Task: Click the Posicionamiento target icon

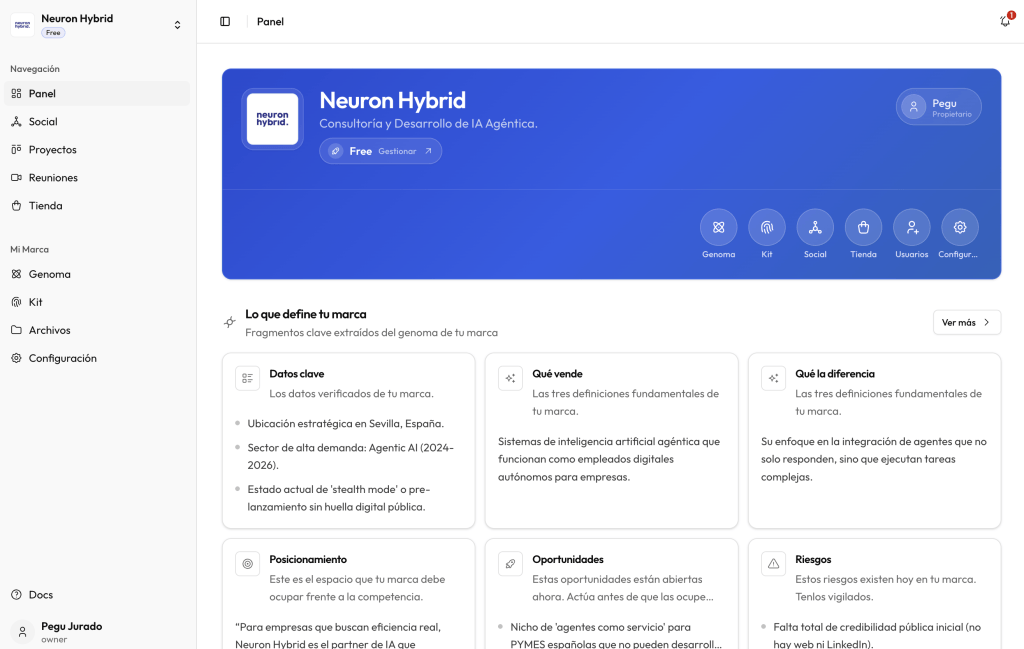Action: [248, 563]
